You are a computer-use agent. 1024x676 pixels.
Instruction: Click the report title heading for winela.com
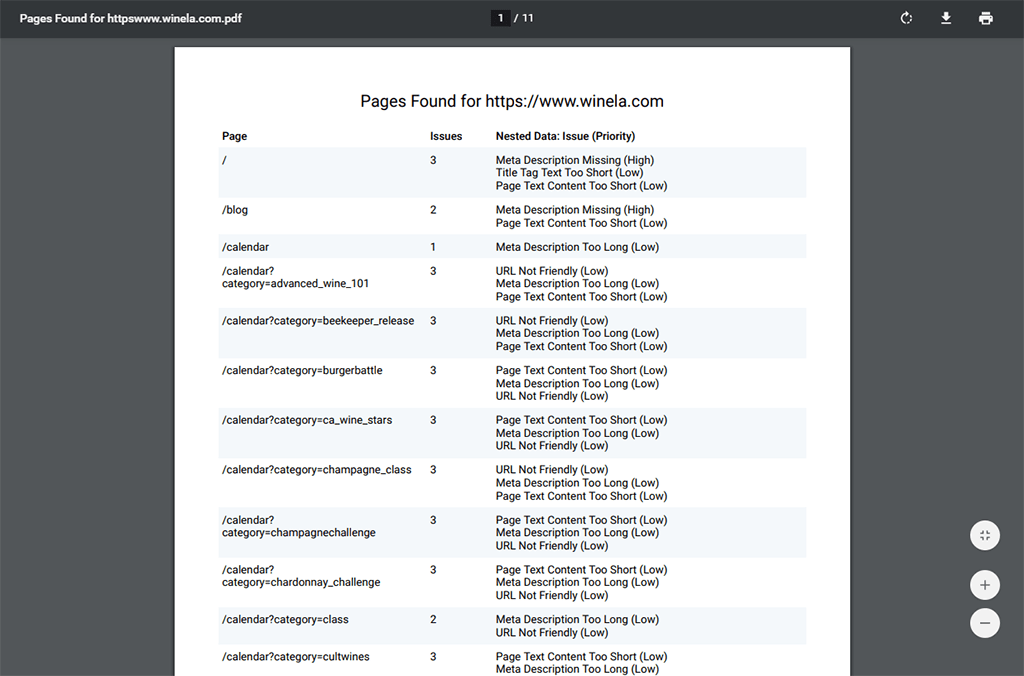pyautogui.click(x=512, y=101)
